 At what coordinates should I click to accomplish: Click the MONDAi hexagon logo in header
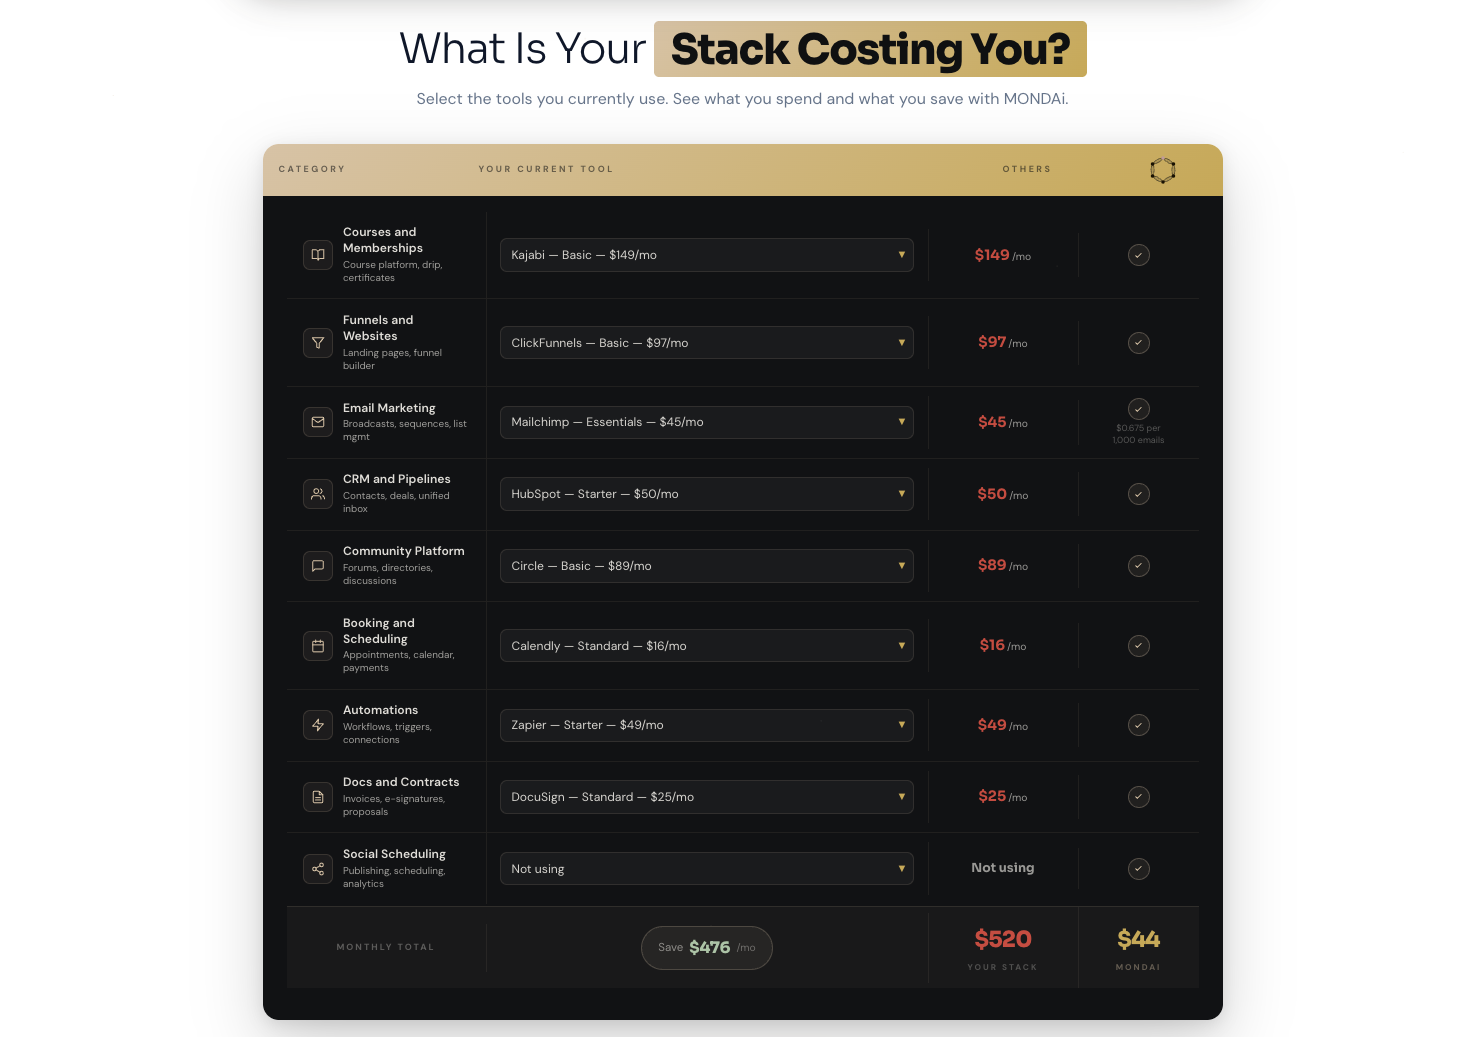pyautogui.click(x=1162, y=170)
